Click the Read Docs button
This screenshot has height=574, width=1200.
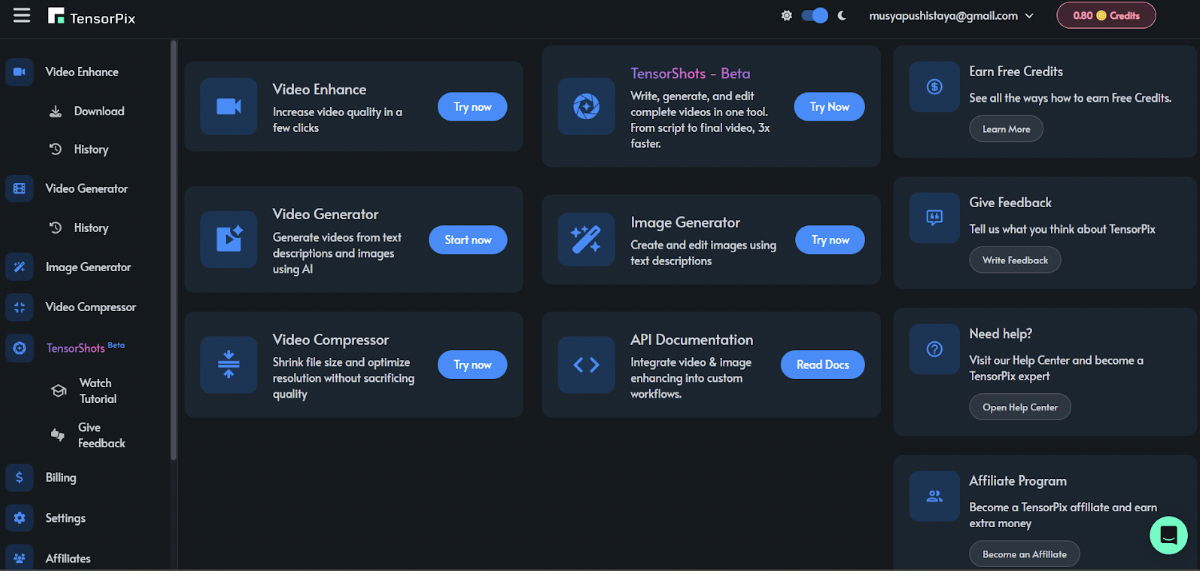coord(823,365)
